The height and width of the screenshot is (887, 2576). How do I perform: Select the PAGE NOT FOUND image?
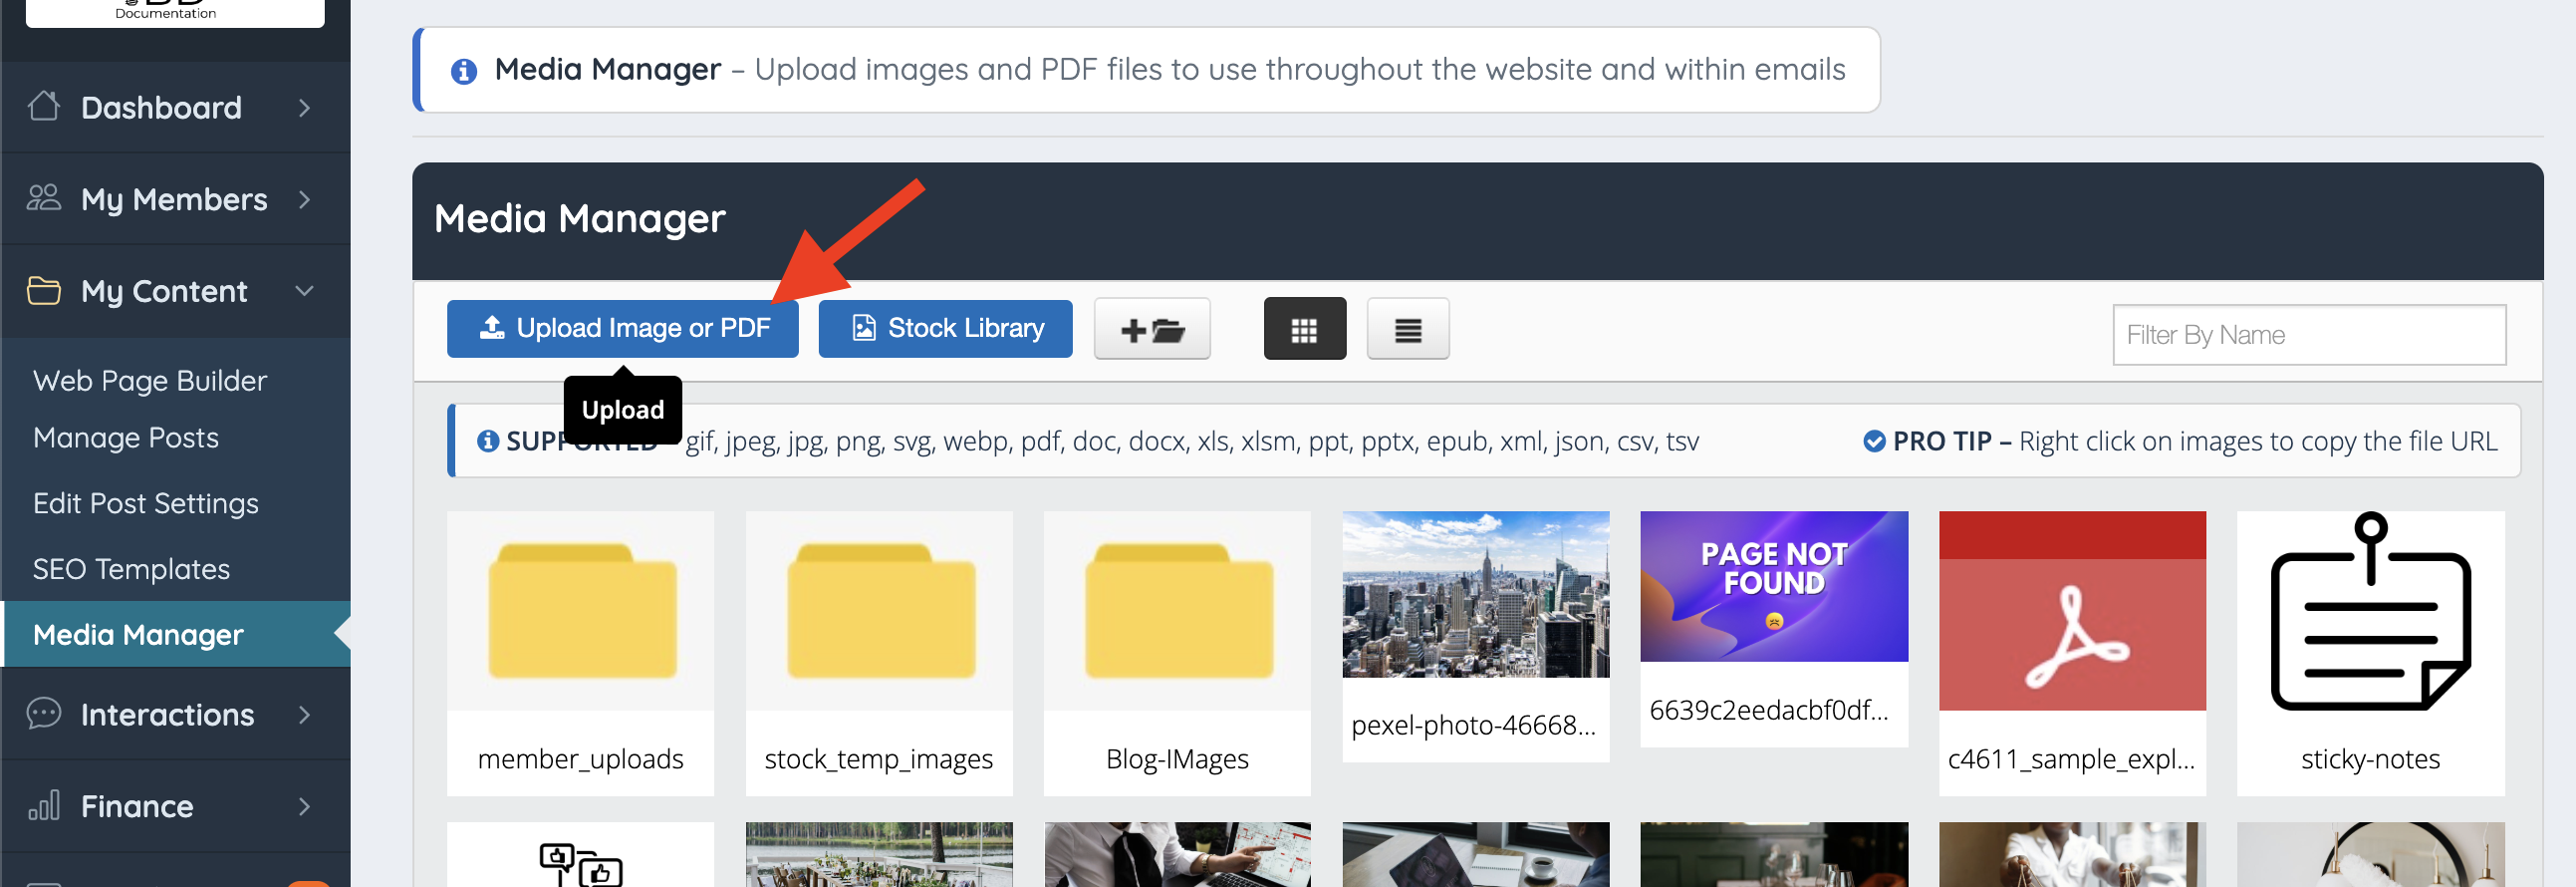point(1774,586)
